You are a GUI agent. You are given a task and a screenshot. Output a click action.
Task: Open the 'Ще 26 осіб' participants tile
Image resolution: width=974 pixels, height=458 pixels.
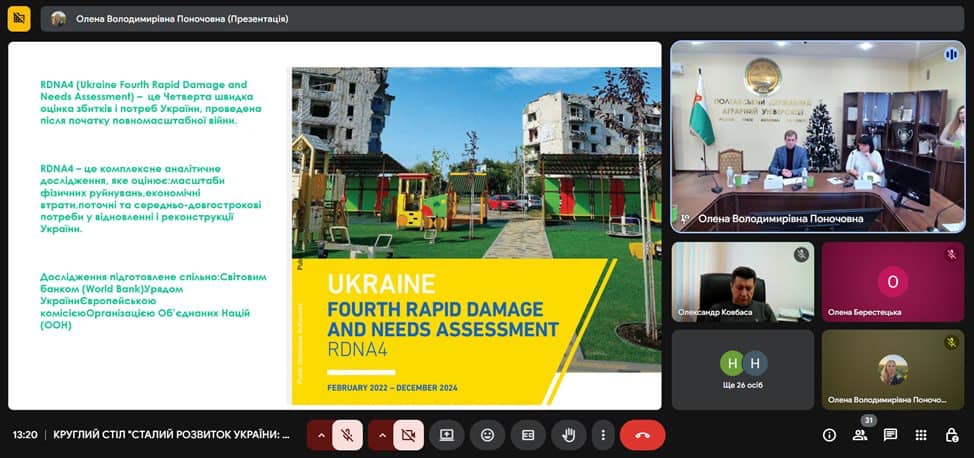point(741,369)
